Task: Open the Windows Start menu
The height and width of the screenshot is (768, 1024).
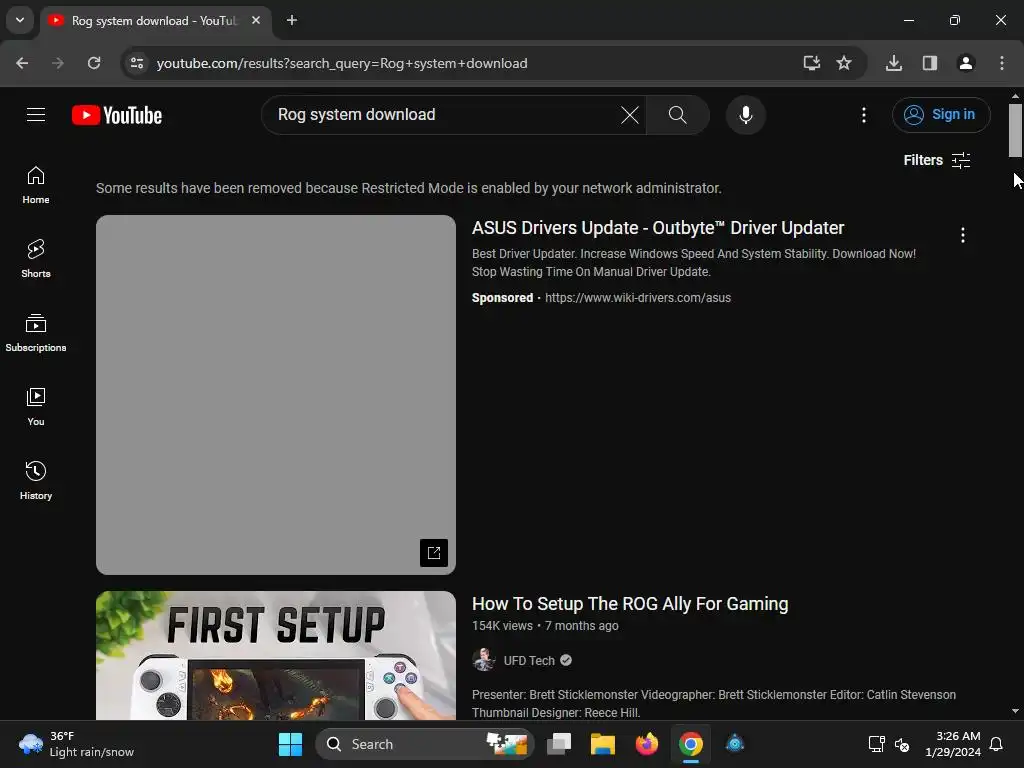Action: (290, 744)
